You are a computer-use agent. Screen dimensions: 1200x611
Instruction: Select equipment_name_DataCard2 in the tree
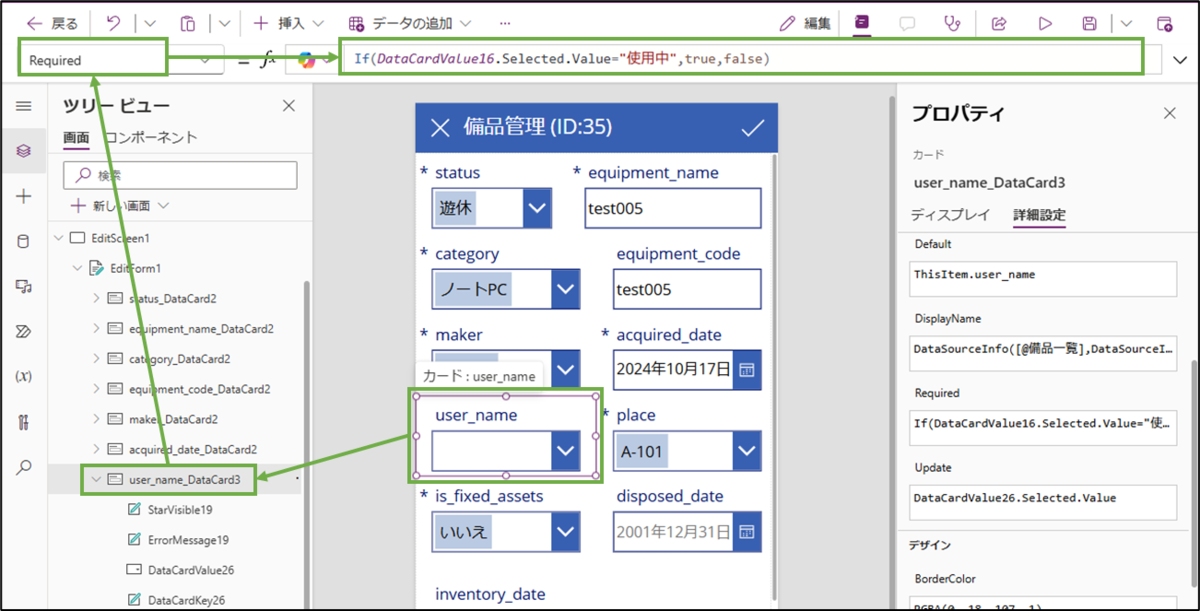(x=201, y=329)
